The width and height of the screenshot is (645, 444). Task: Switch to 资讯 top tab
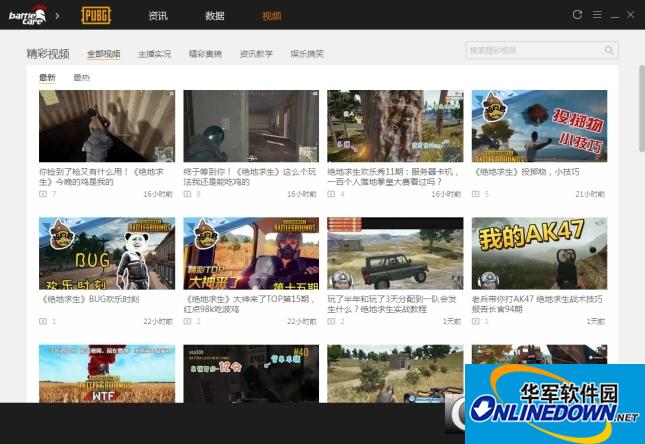[x=158, y=16]
